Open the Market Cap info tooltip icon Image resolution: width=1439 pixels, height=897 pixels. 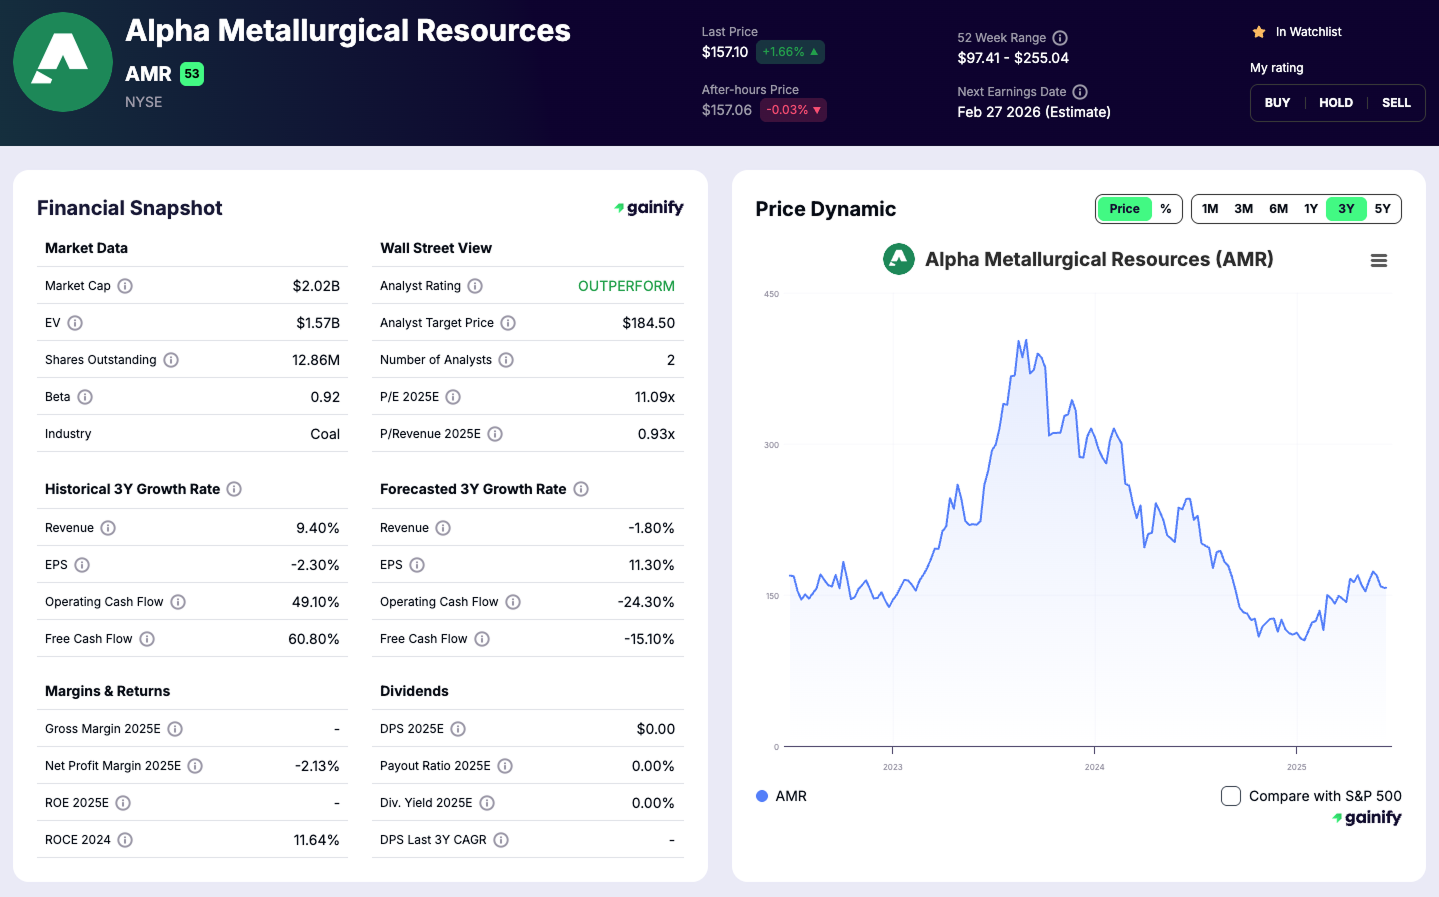(x=125, y=285)
